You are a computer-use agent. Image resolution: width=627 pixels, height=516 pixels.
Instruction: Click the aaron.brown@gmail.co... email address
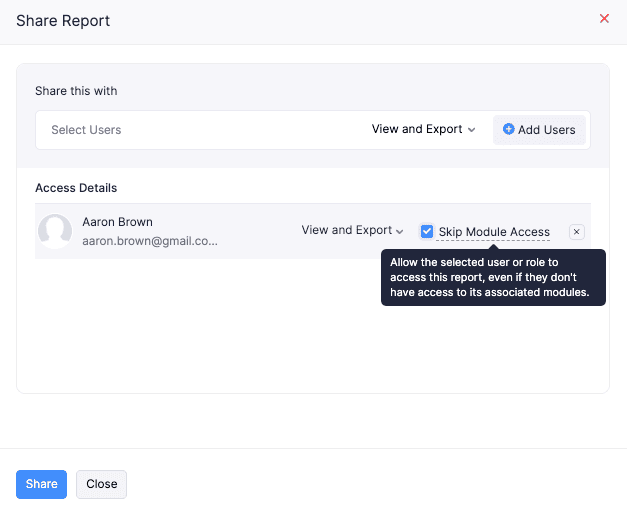149,241
